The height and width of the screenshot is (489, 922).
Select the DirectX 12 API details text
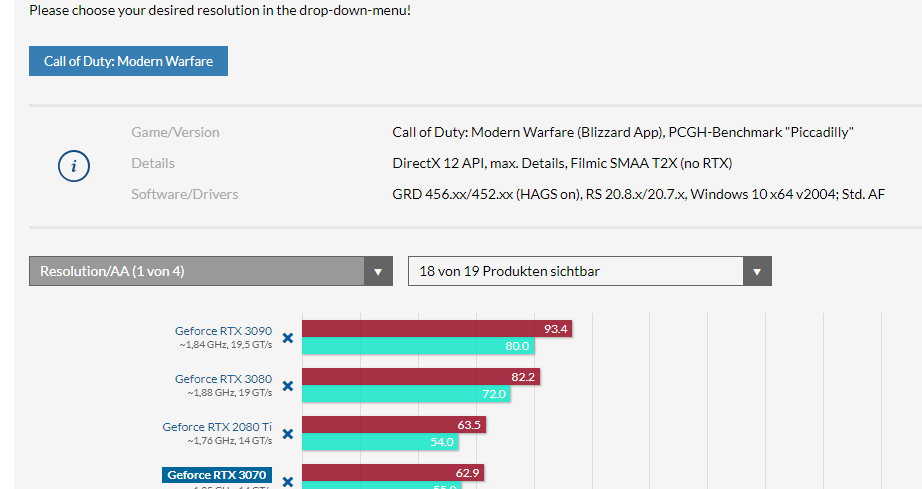[x=562, y=163]
